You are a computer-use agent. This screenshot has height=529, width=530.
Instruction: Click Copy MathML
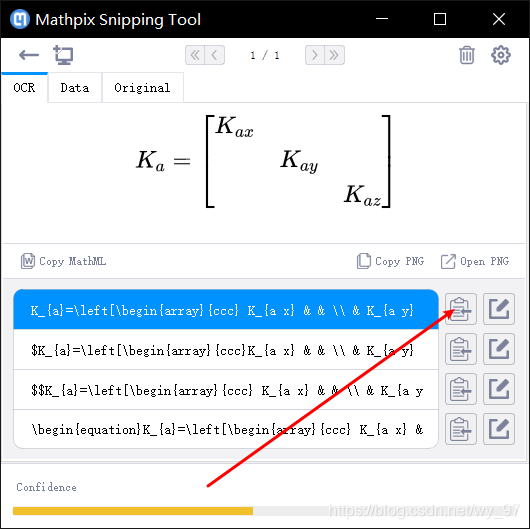tap(63, 261)
